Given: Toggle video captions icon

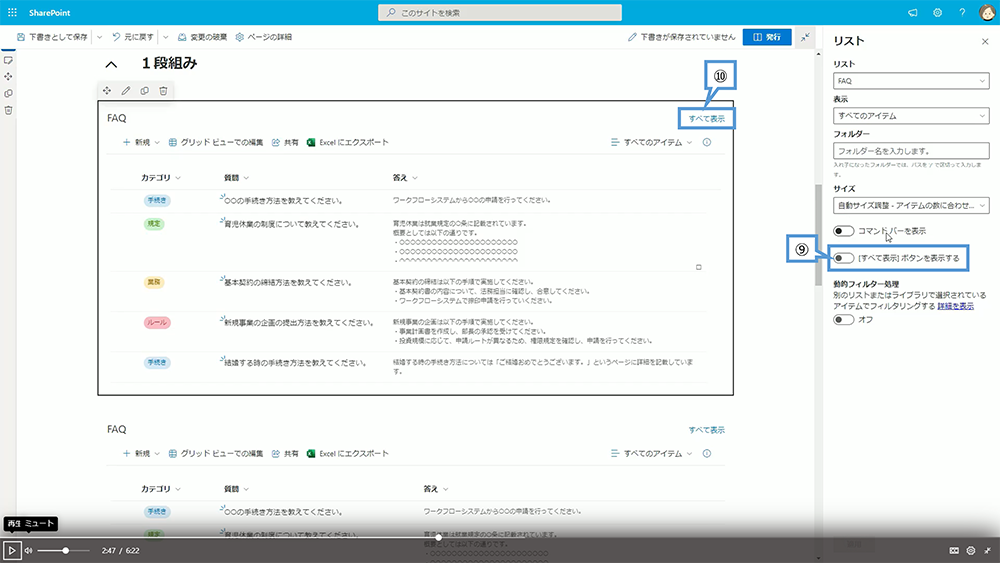Looking at the screenshot, I should tap(954, 550).
